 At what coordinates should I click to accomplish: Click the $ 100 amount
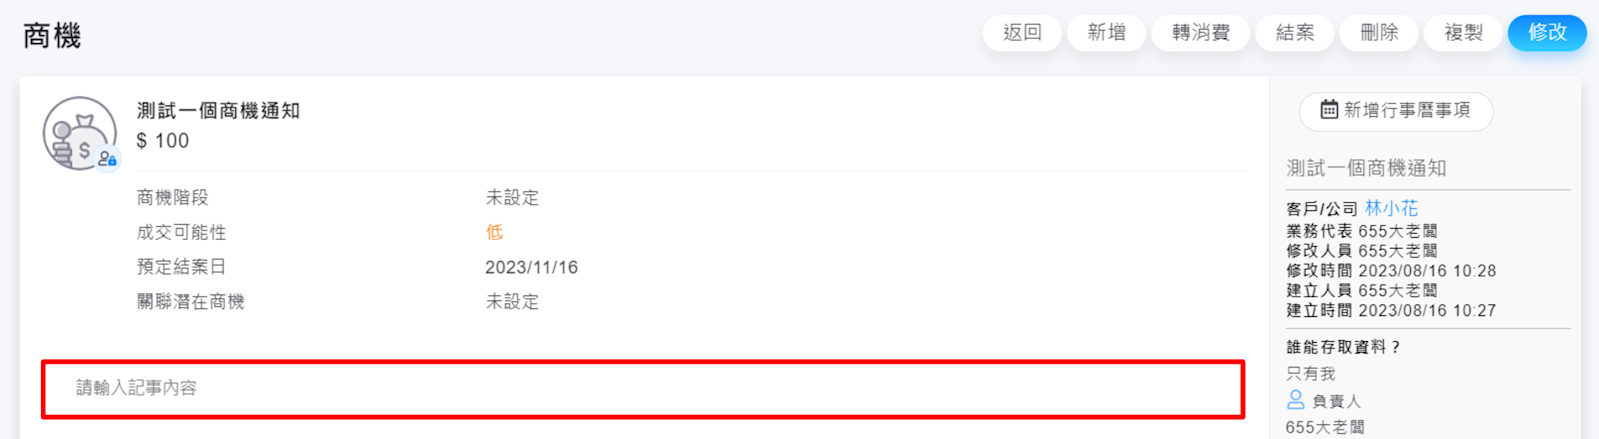point(163,141)
